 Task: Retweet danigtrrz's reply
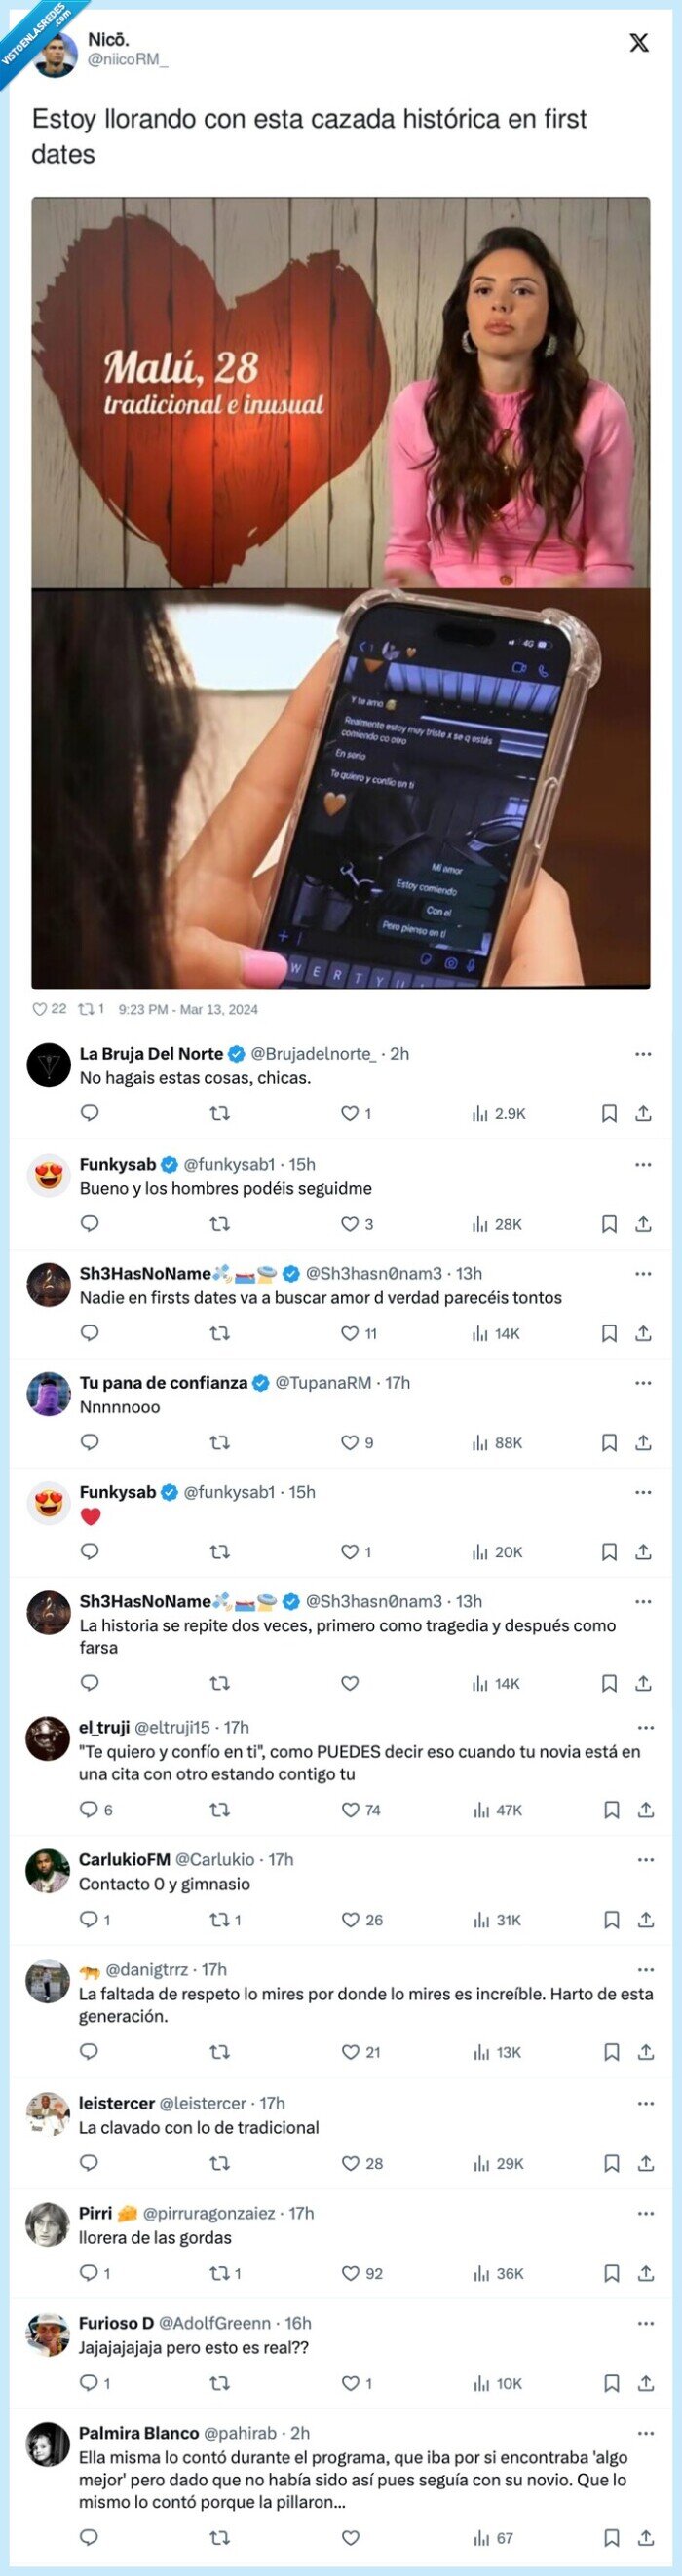[220, 2052]
